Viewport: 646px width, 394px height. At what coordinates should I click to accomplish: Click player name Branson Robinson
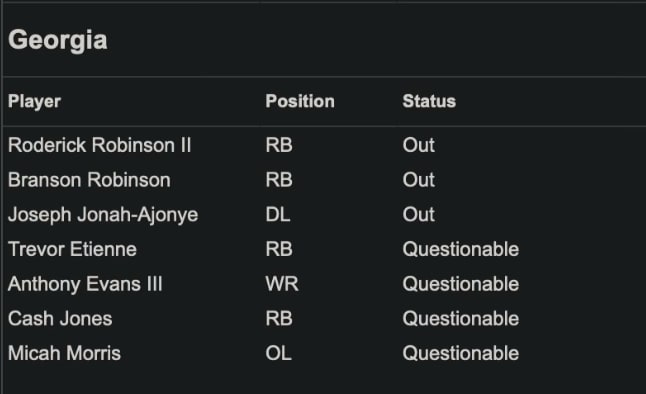click(x=89, y=180)
